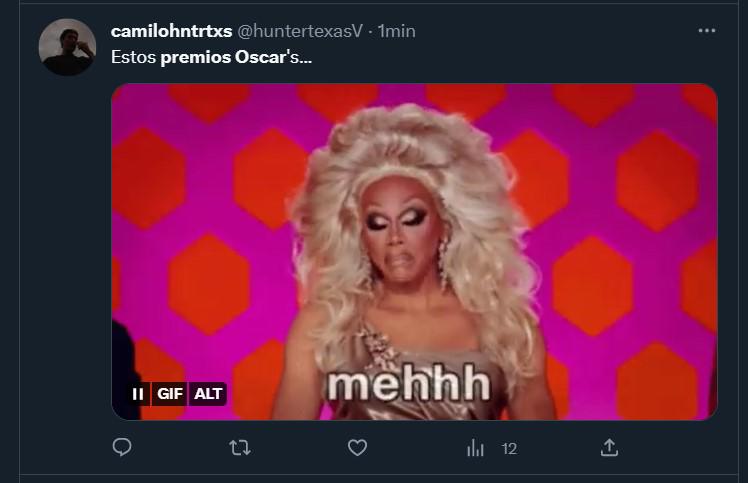Viewport: 748px width, 483px height.
Task: Retweet the Oscar's post
Action: click(x=239, y=448)
